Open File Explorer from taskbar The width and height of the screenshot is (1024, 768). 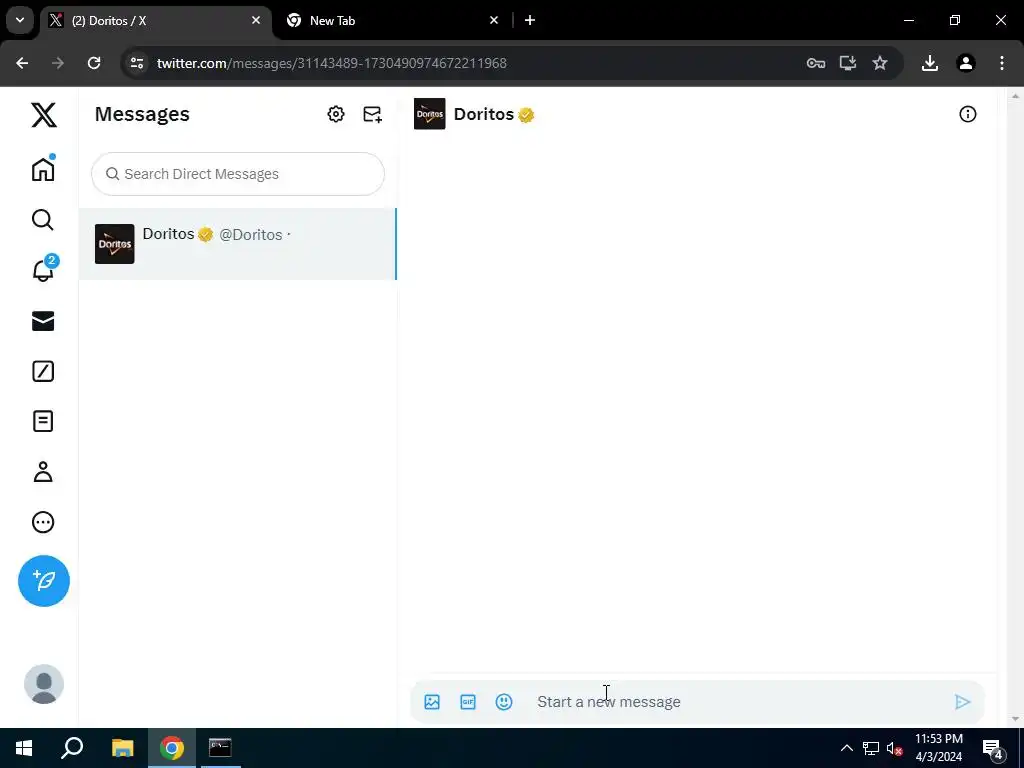tap(122, 748)
